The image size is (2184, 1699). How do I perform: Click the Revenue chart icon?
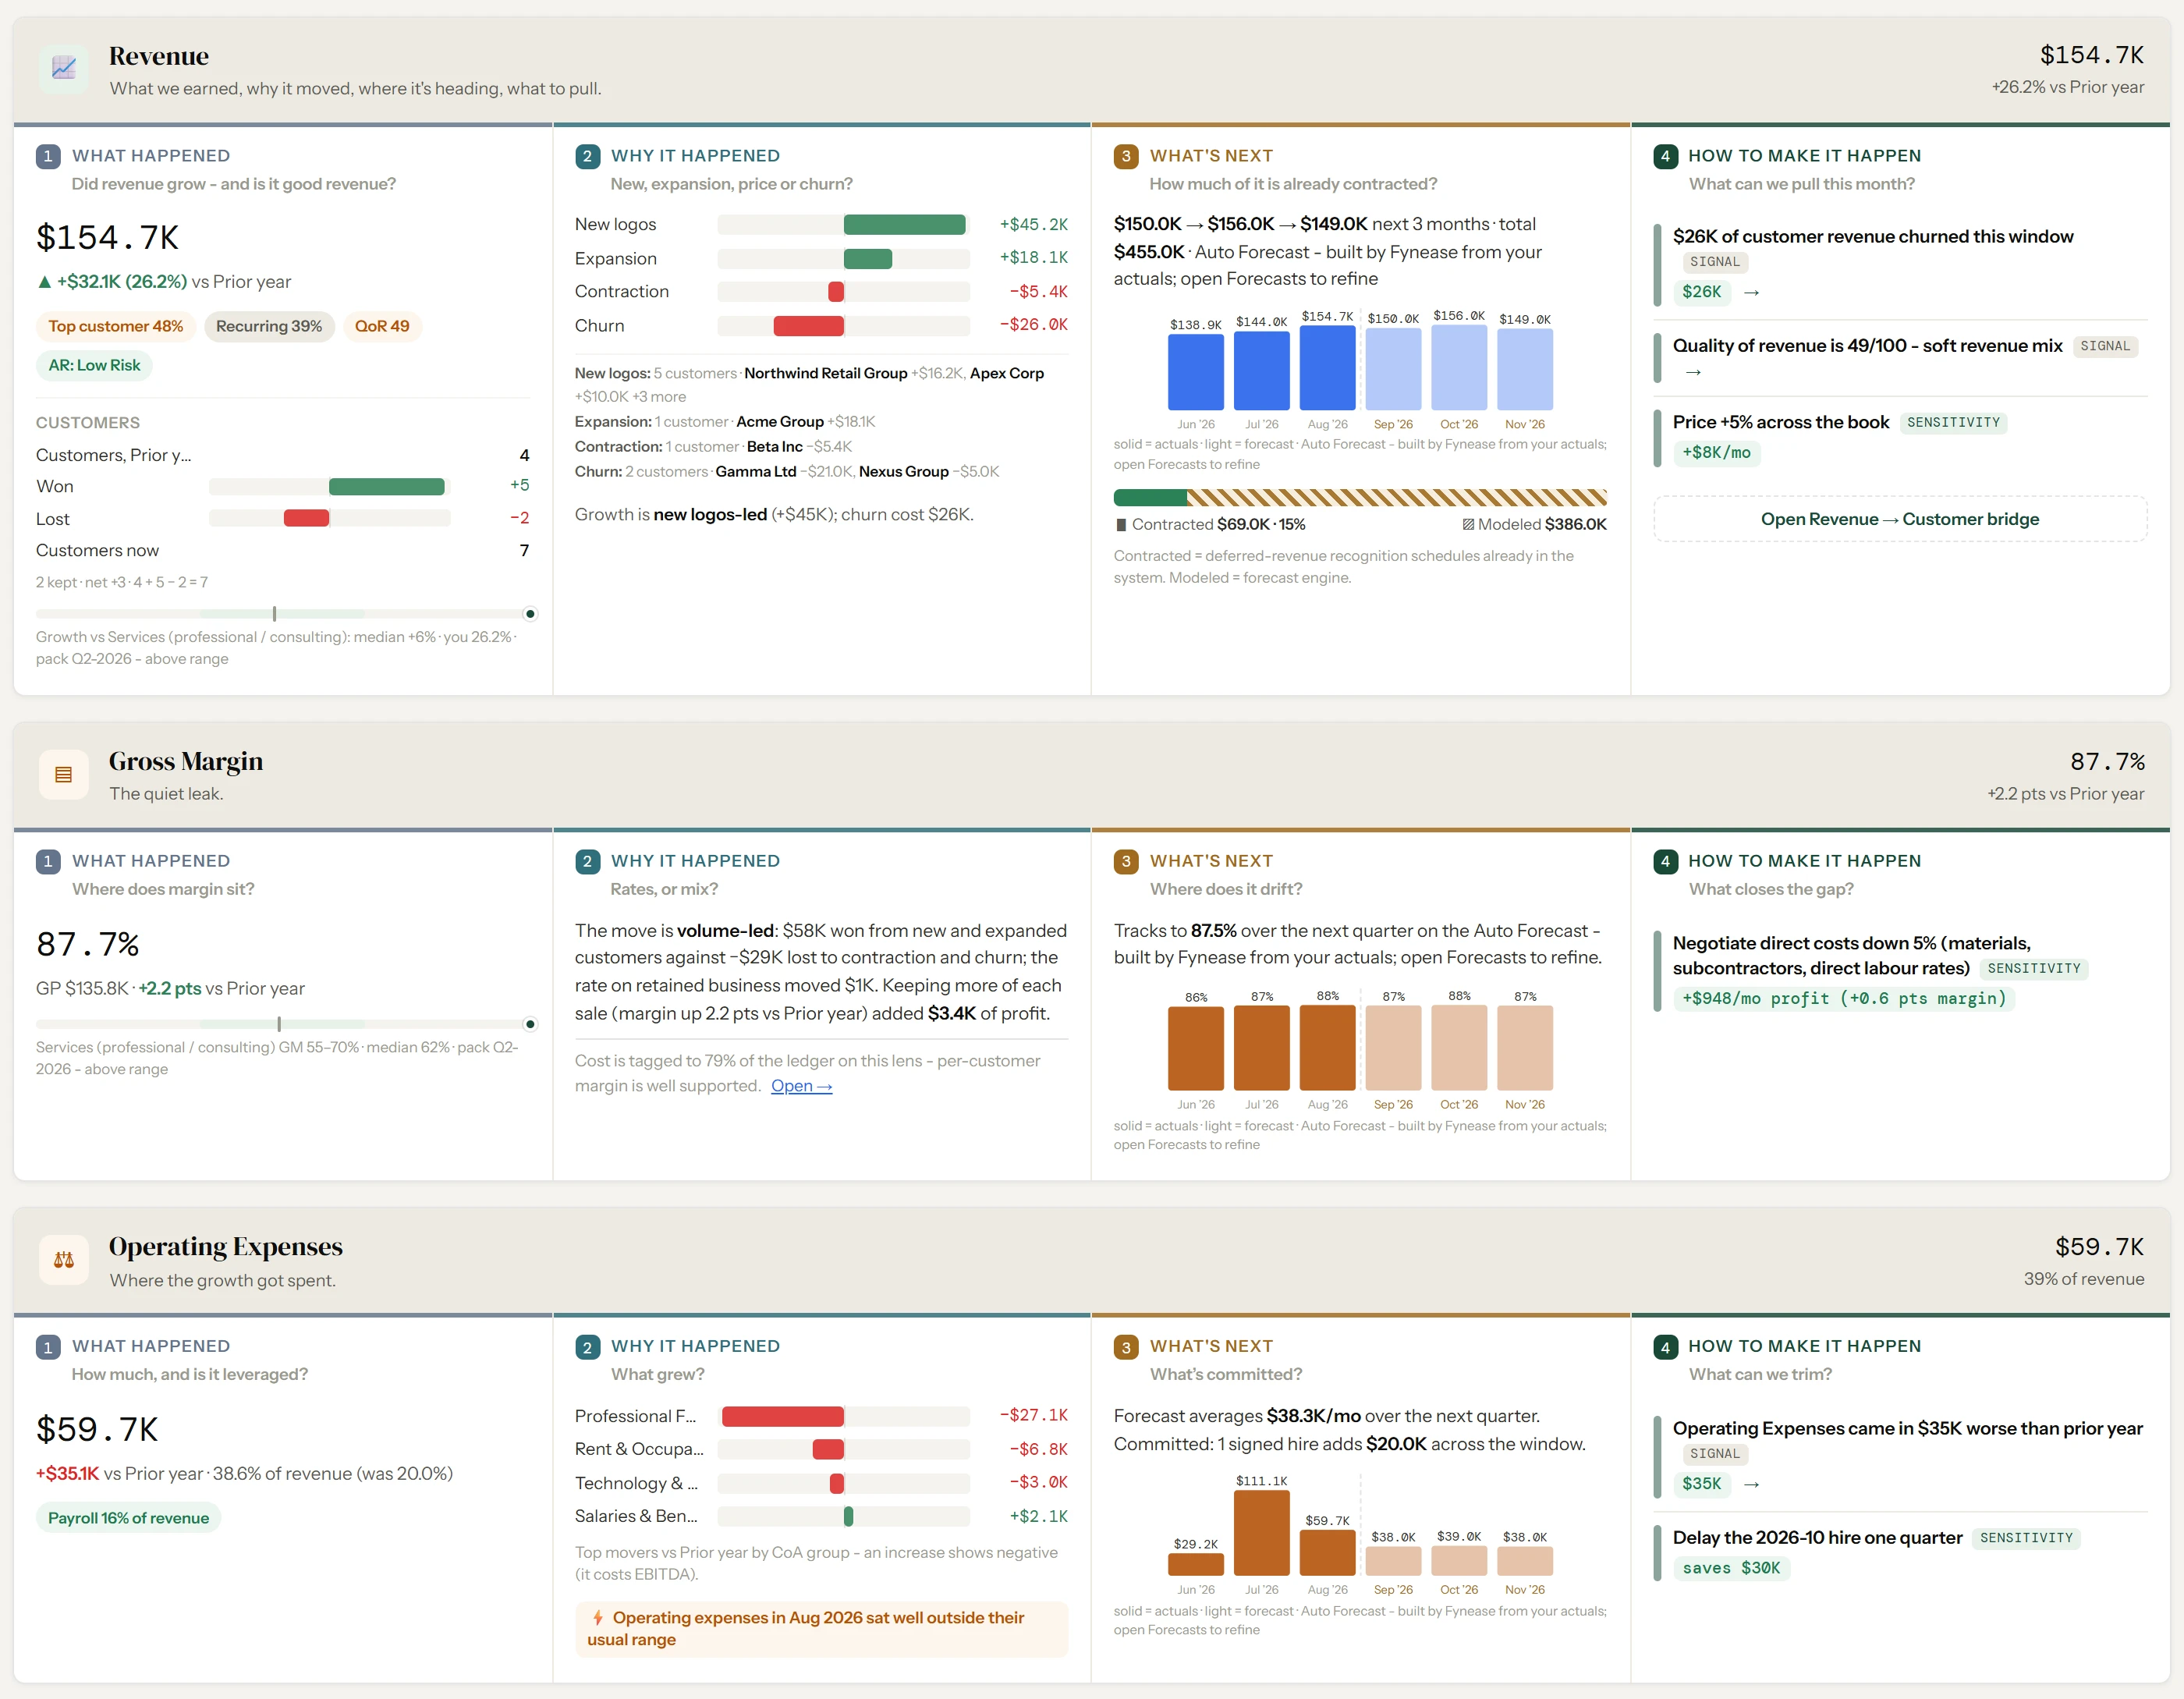(x=63, y=68)
